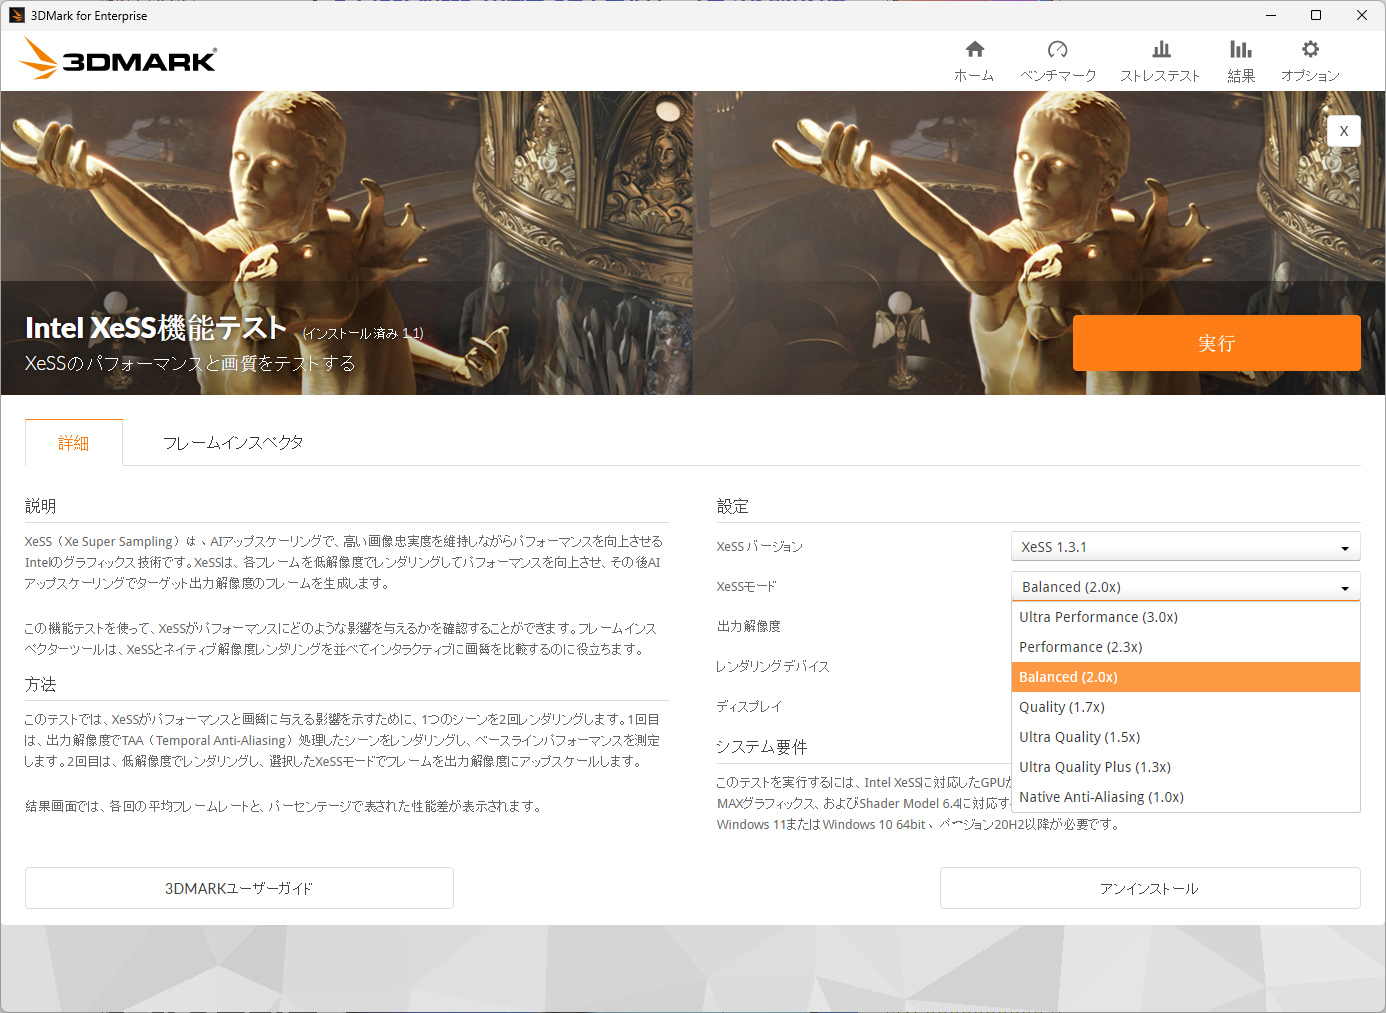Click the (インストール済み 1.1) version text
Viewport: 1386px width, 1013px height.
tap(363, 334)
